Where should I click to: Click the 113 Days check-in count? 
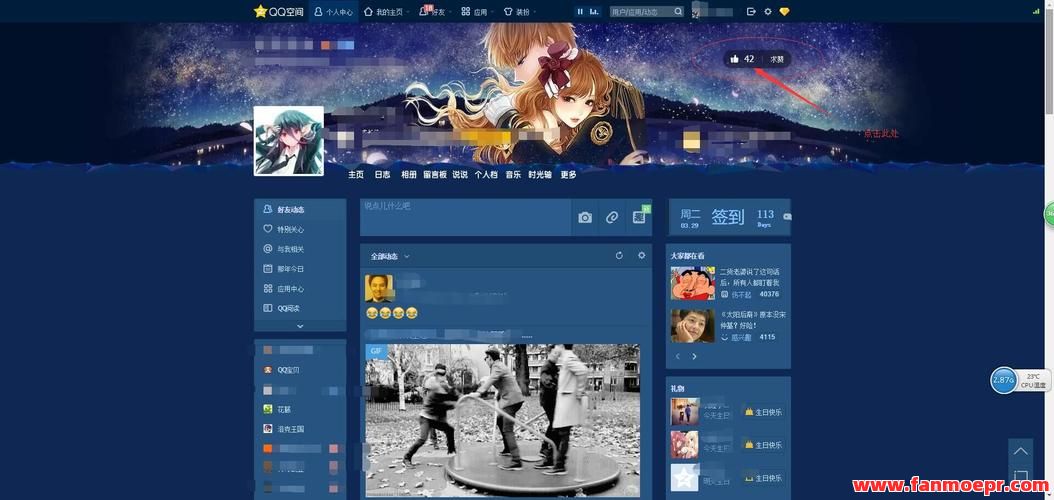coord(765,217)
